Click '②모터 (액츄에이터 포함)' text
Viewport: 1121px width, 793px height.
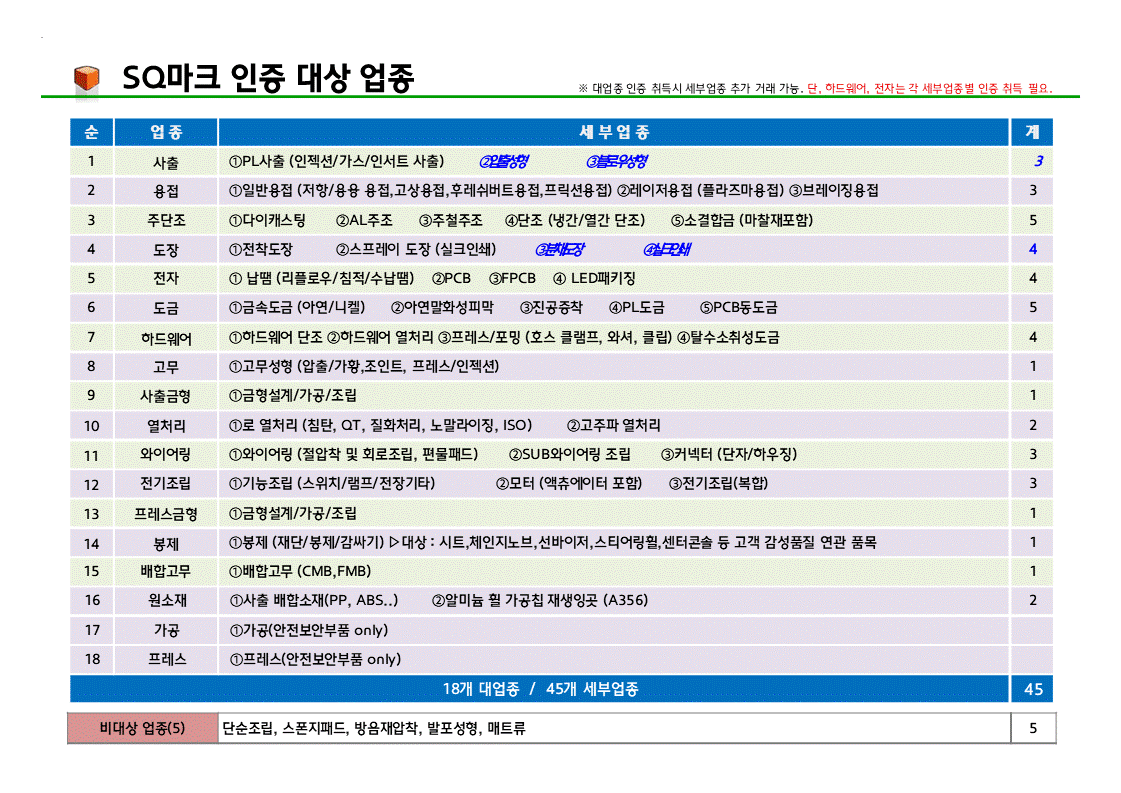point(569,483)
